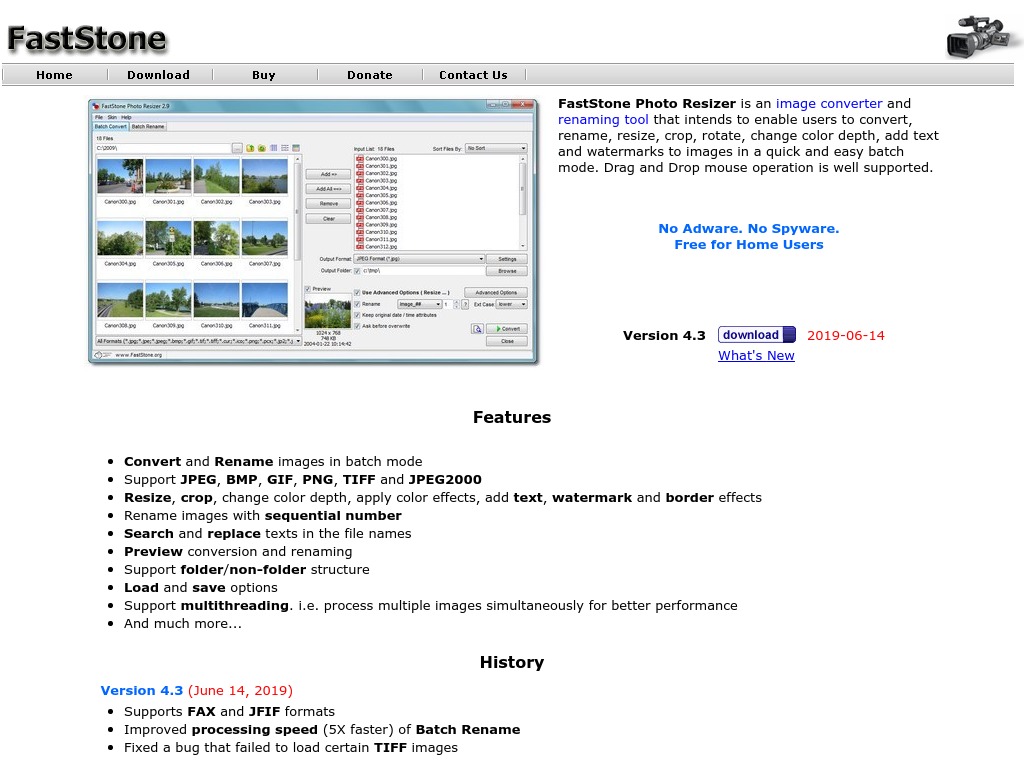Screen dimensions: 1024x768
Task: Open the Contact Us page
Action: pyautogui.click(x=473, y=75)
